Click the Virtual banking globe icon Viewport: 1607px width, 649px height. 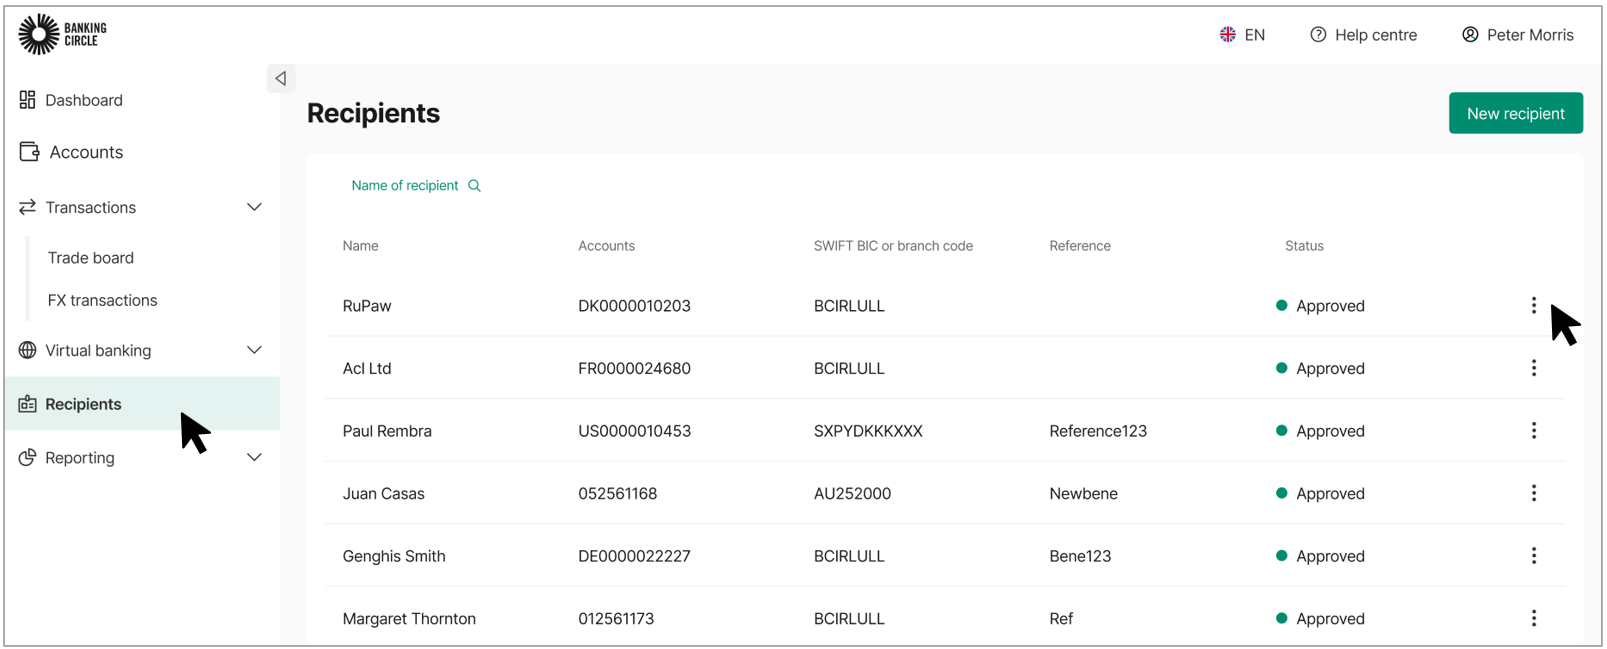[x=27, y=350]
